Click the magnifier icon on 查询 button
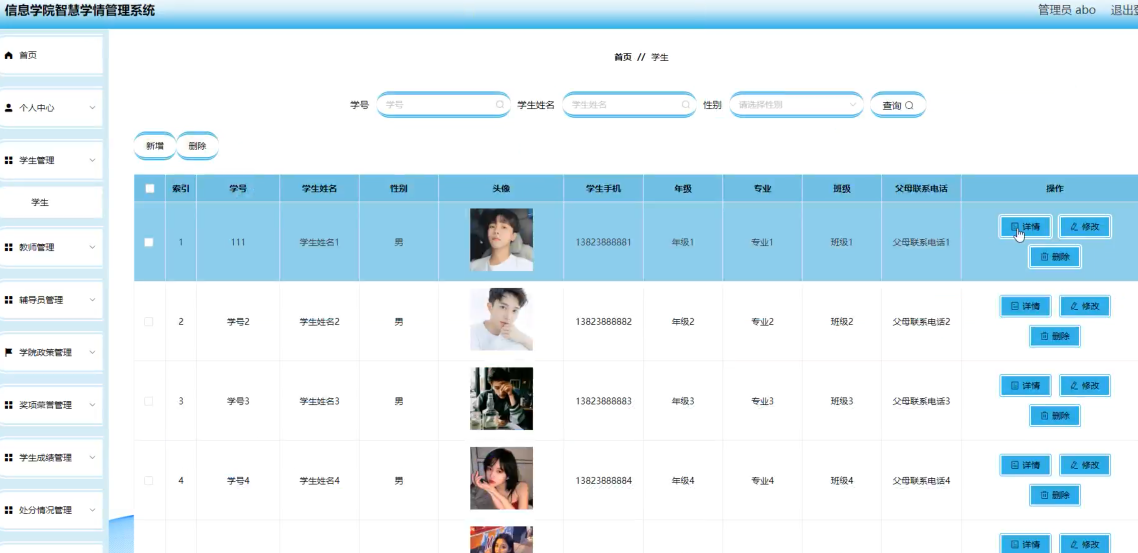Image resolution: width=1138 pixels, height=553 pixels. click(x=909, y=105)
